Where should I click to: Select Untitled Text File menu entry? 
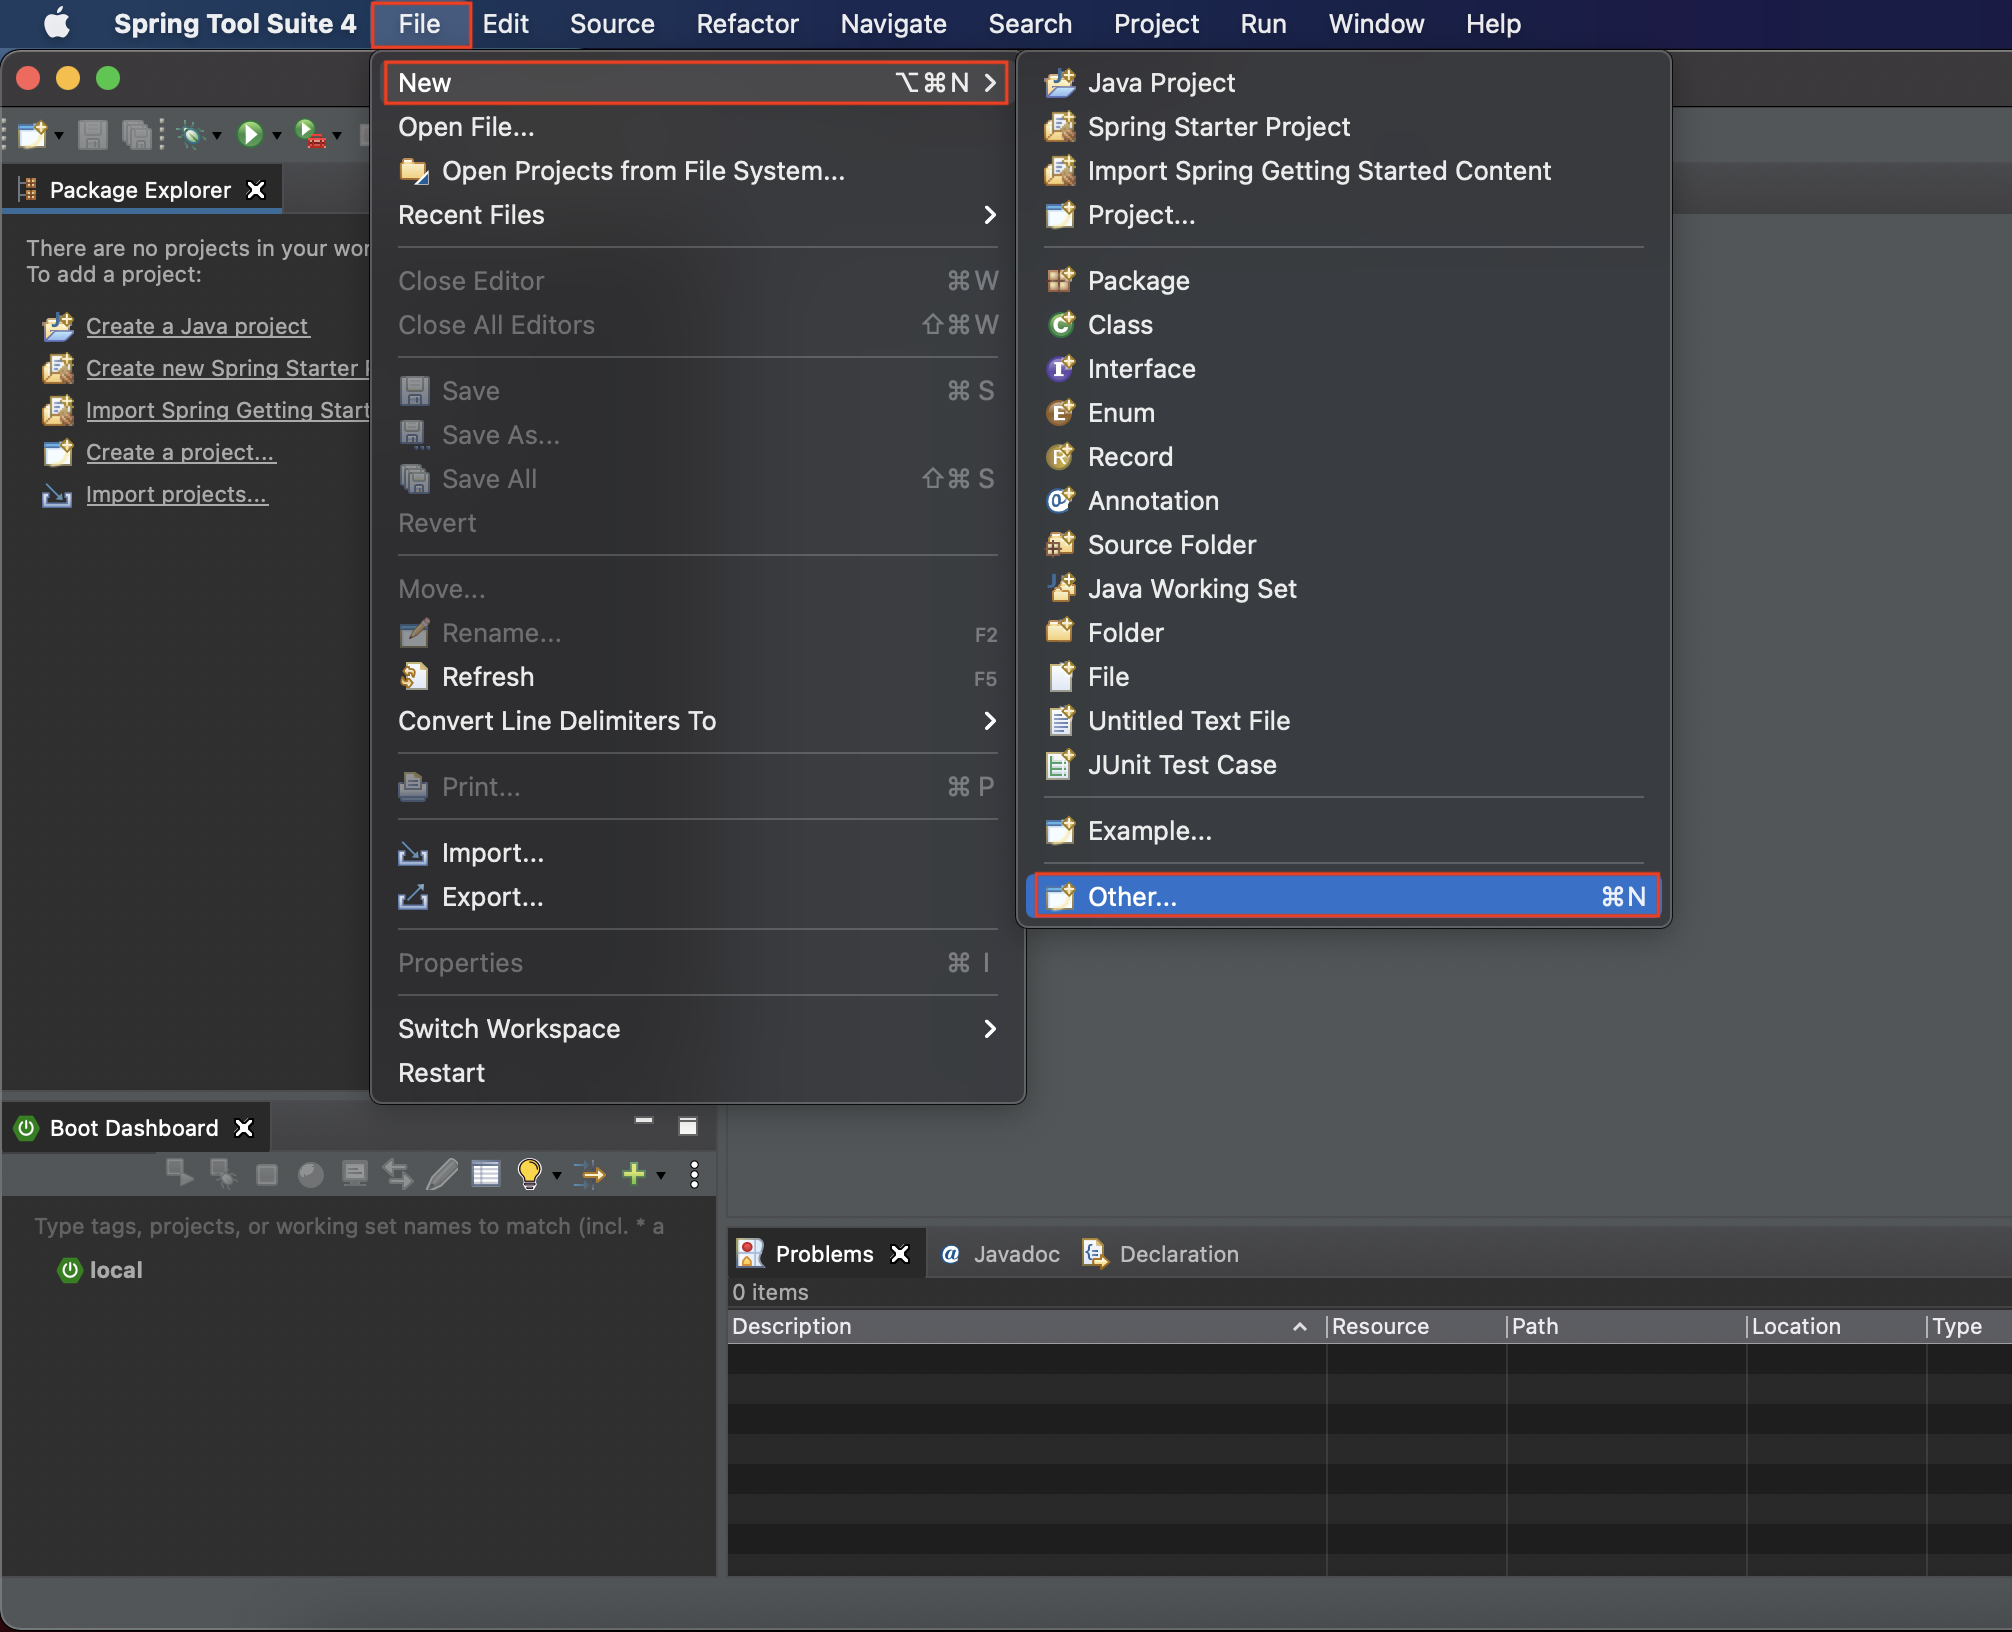(1344, 721)
